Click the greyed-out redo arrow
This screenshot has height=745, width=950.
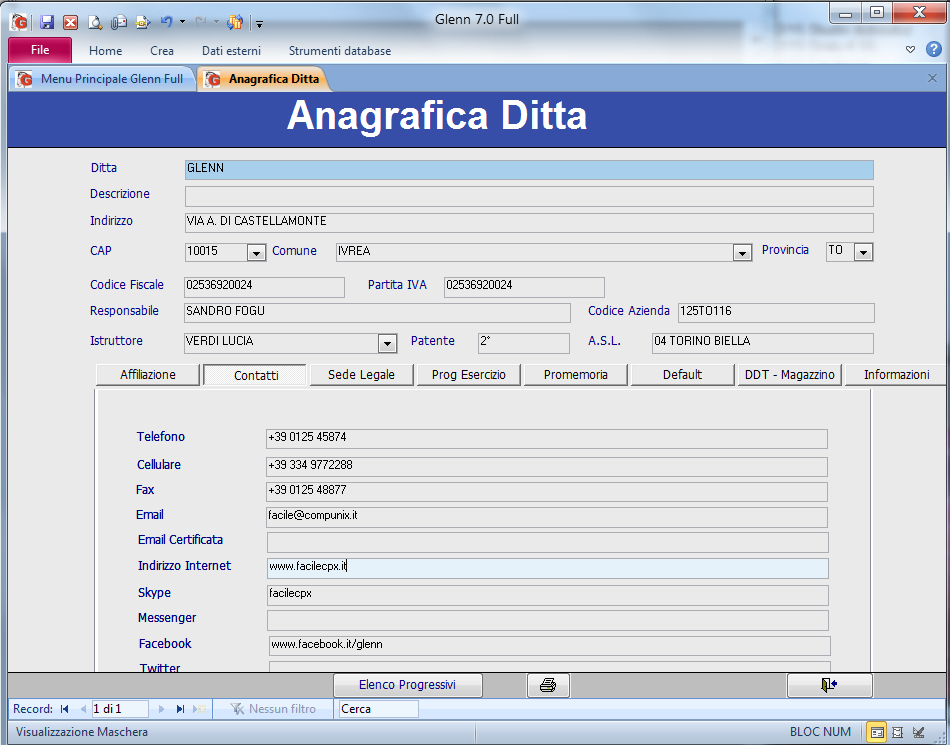(201, 22)
